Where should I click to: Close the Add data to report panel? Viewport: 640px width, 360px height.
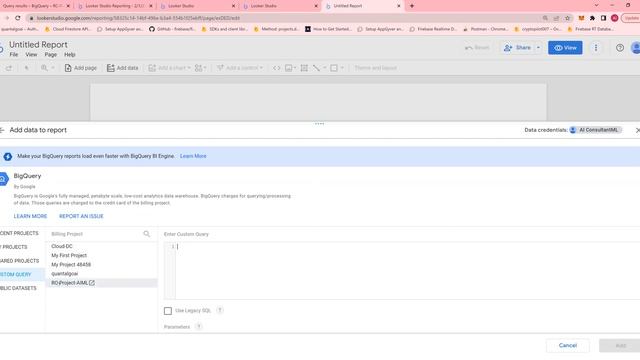click(638, 130)
